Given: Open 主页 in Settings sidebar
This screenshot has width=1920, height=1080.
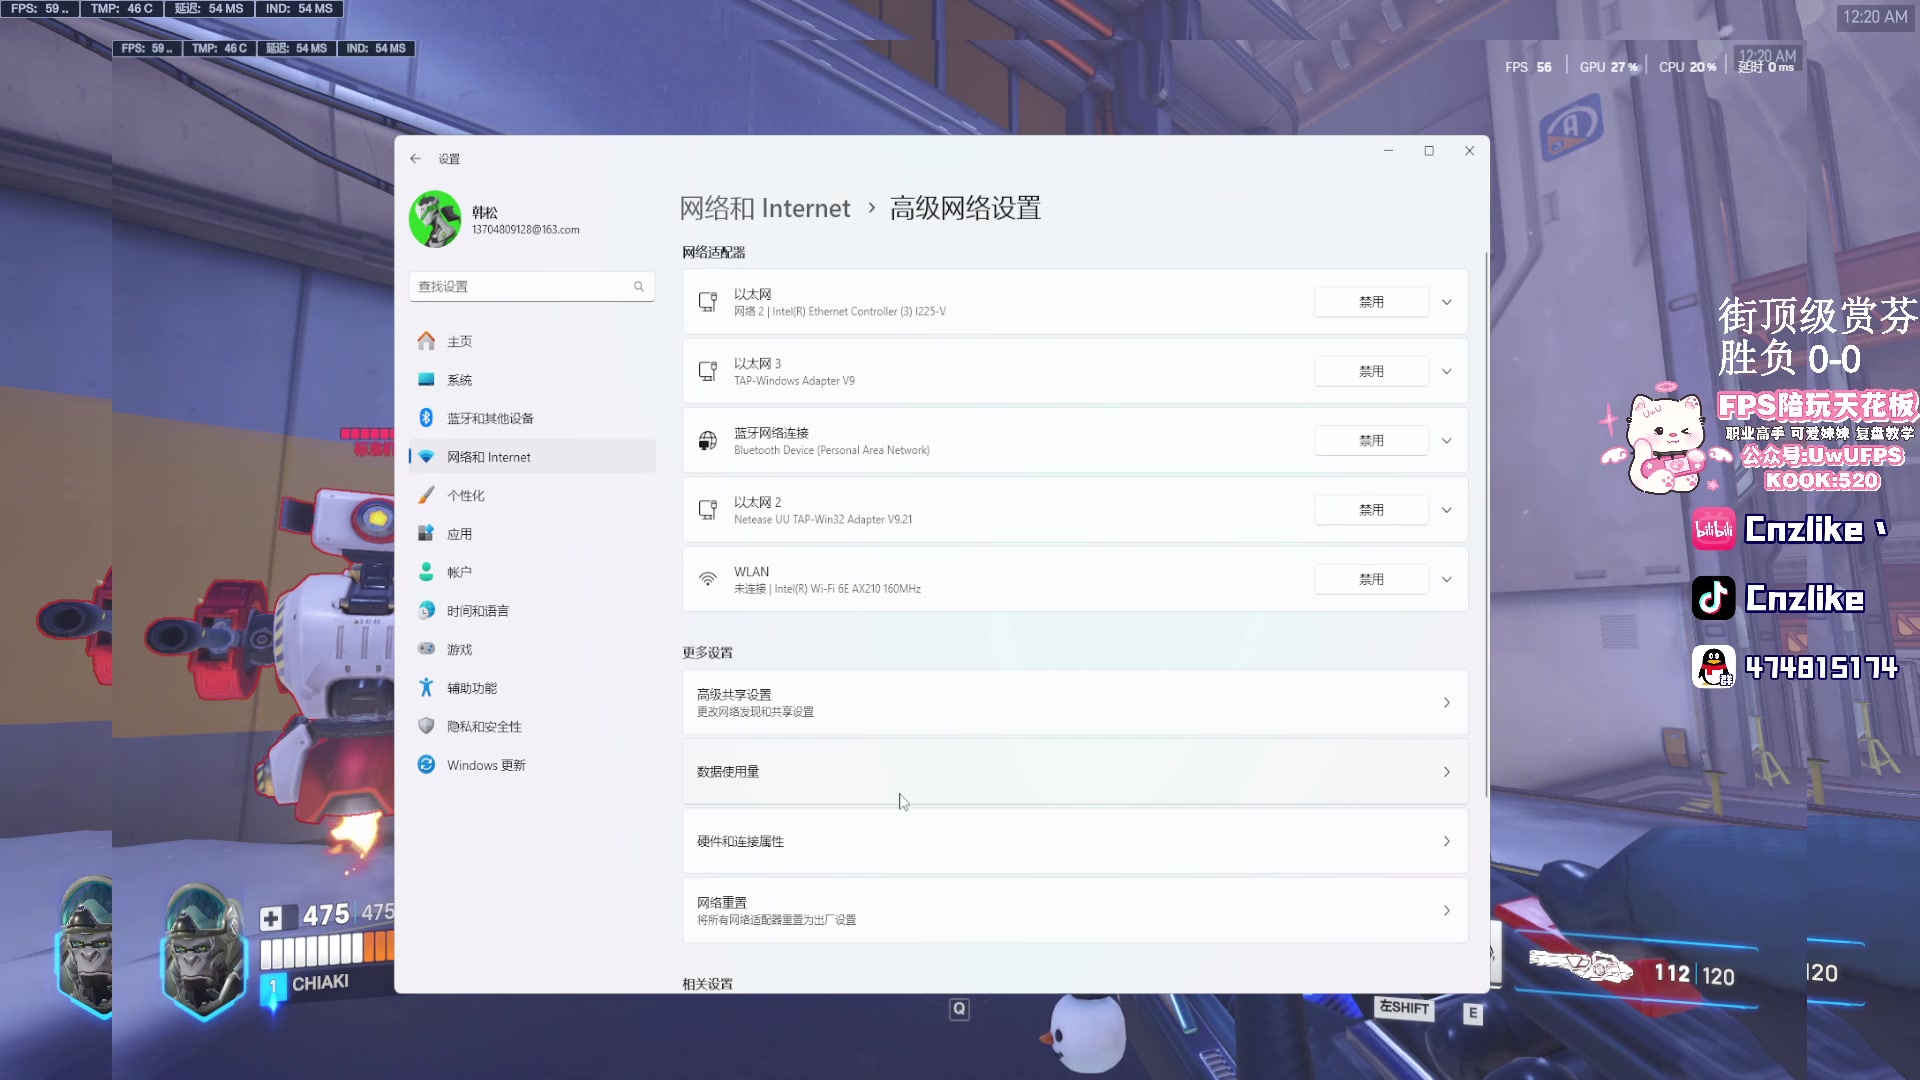Looking at the screenshot, I should 532,341.
